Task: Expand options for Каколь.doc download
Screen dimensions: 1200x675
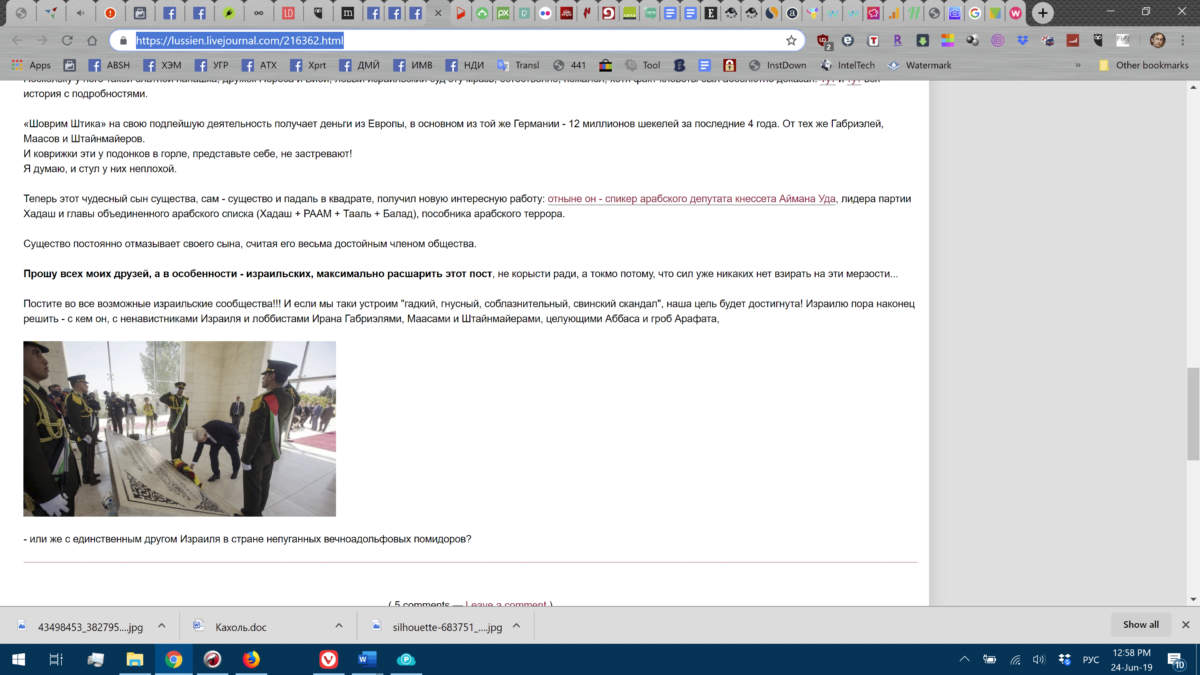Action: pyautogui.click(x=337, y=626)
